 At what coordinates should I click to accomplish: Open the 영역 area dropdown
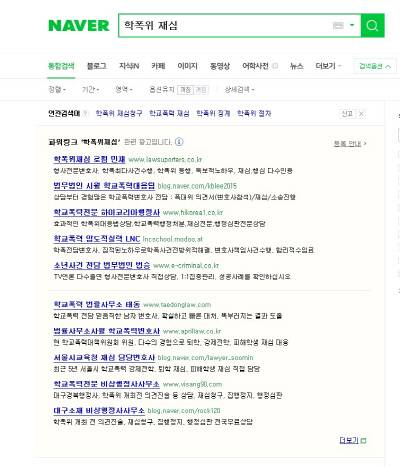[x=124, y=89]
